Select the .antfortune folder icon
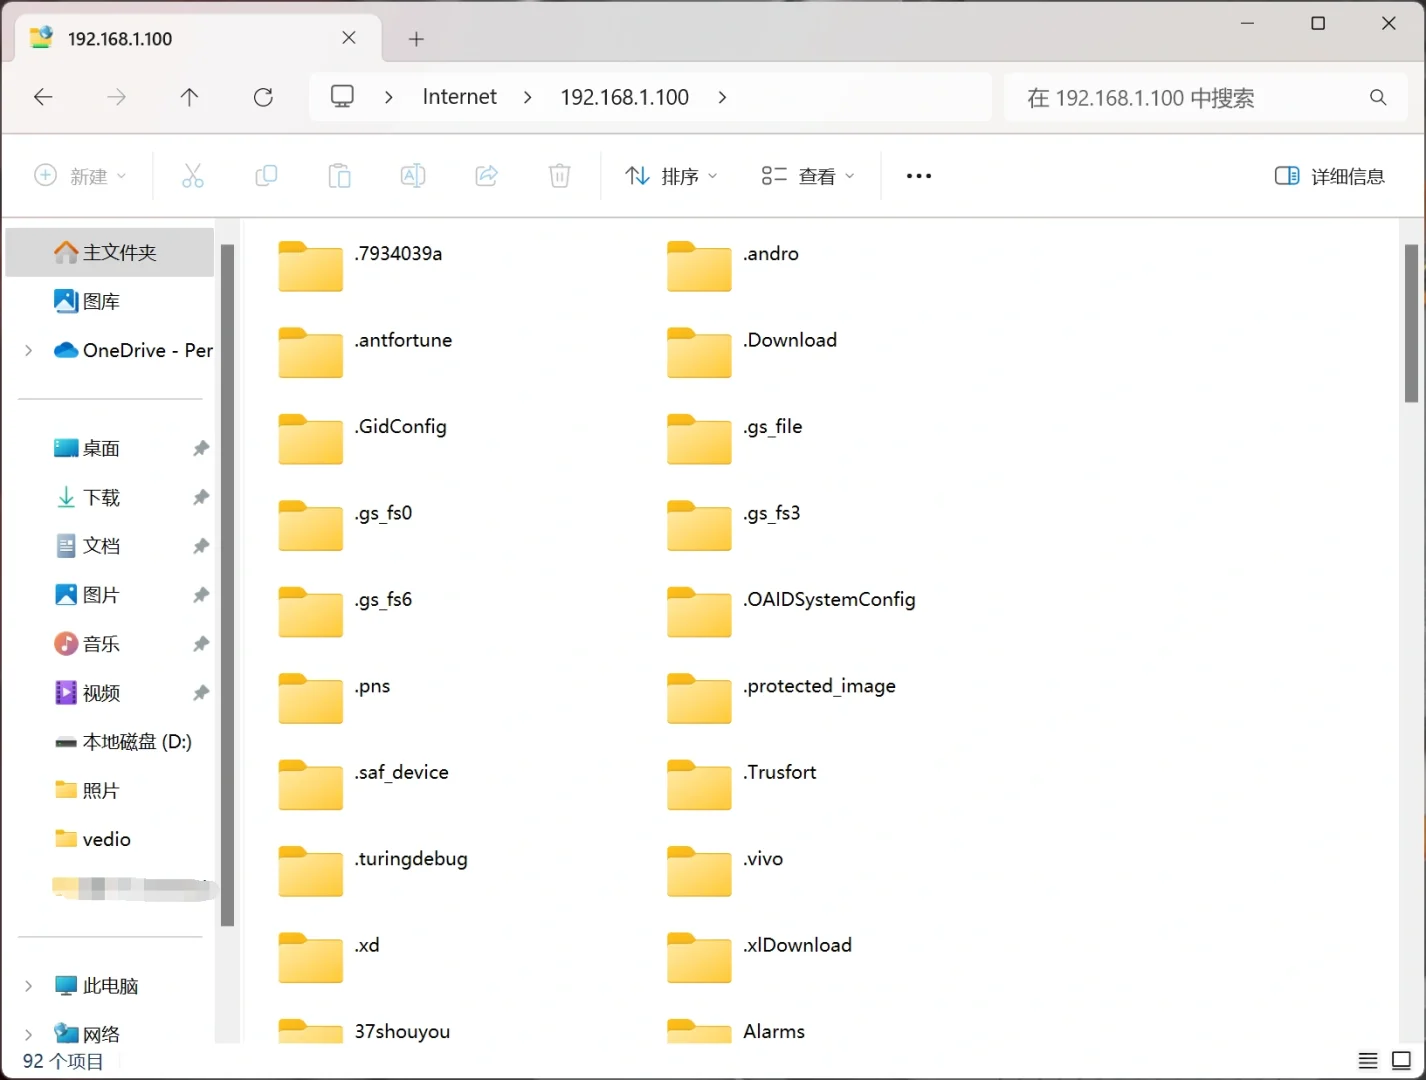This screenshot has height=1080, width=1426. click(x=311, y=352)
